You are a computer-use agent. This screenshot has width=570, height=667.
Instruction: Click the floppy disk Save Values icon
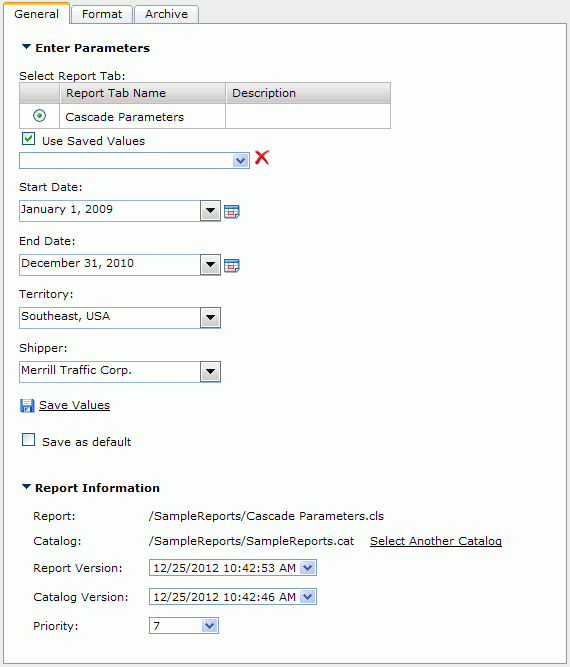point(27,406)
